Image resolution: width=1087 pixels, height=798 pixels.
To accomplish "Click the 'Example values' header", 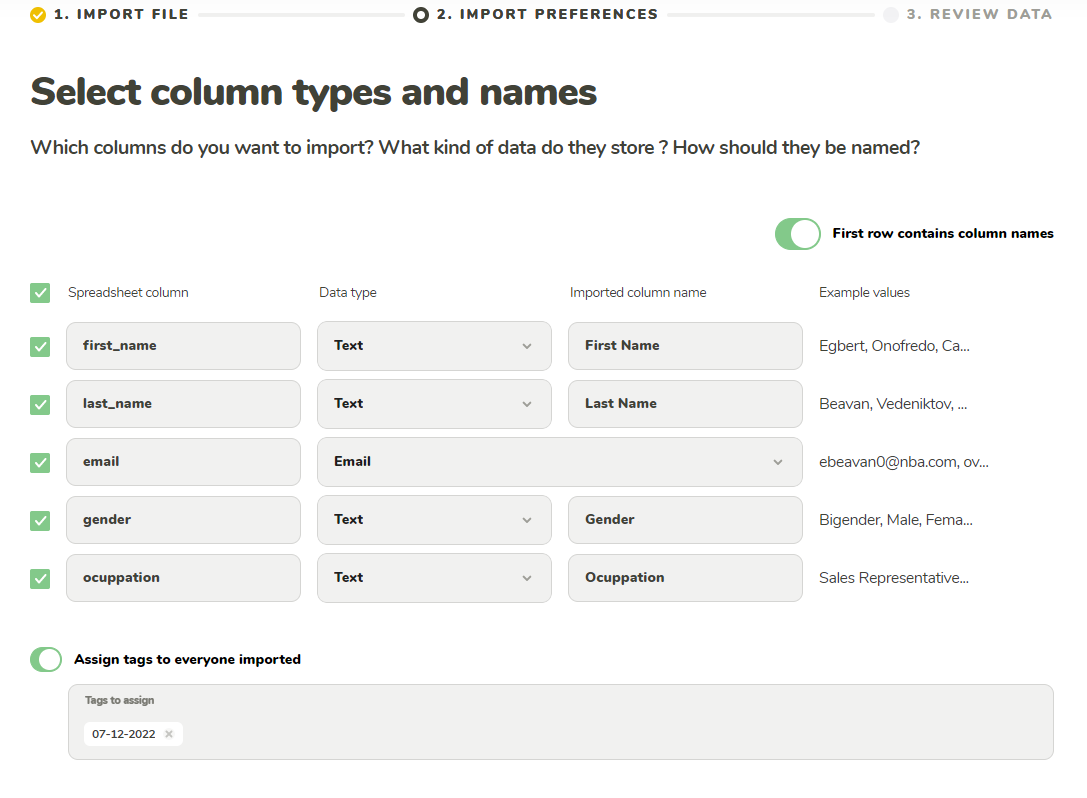I will pyautogui.click(x=864, y=293).
